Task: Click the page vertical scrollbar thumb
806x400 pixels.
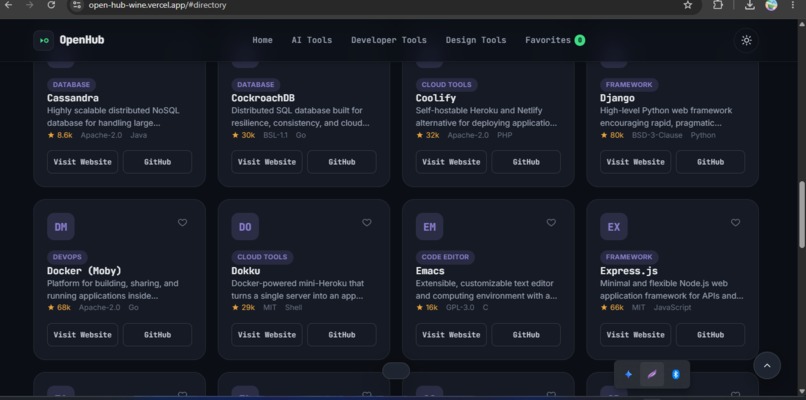Action: (801, 215)
